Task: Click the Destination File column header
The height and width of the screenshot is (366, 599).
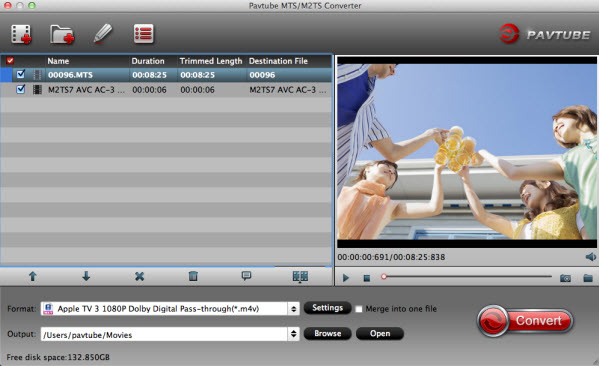Action: pos(278,61)
